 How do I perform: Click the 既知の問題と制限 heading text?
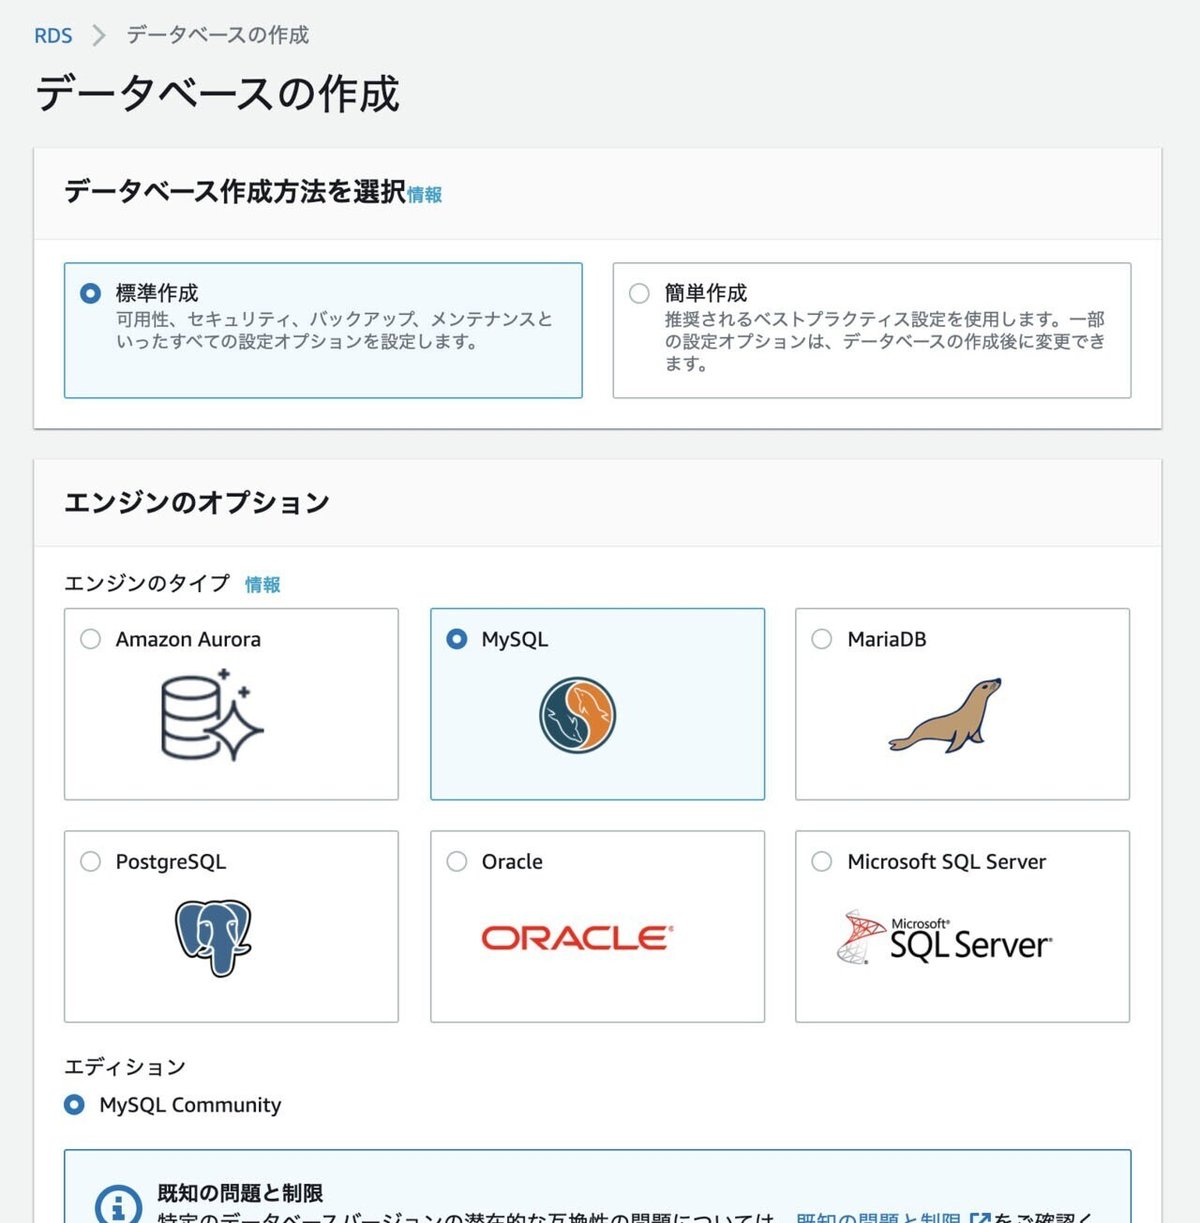tap(240, 1193)
